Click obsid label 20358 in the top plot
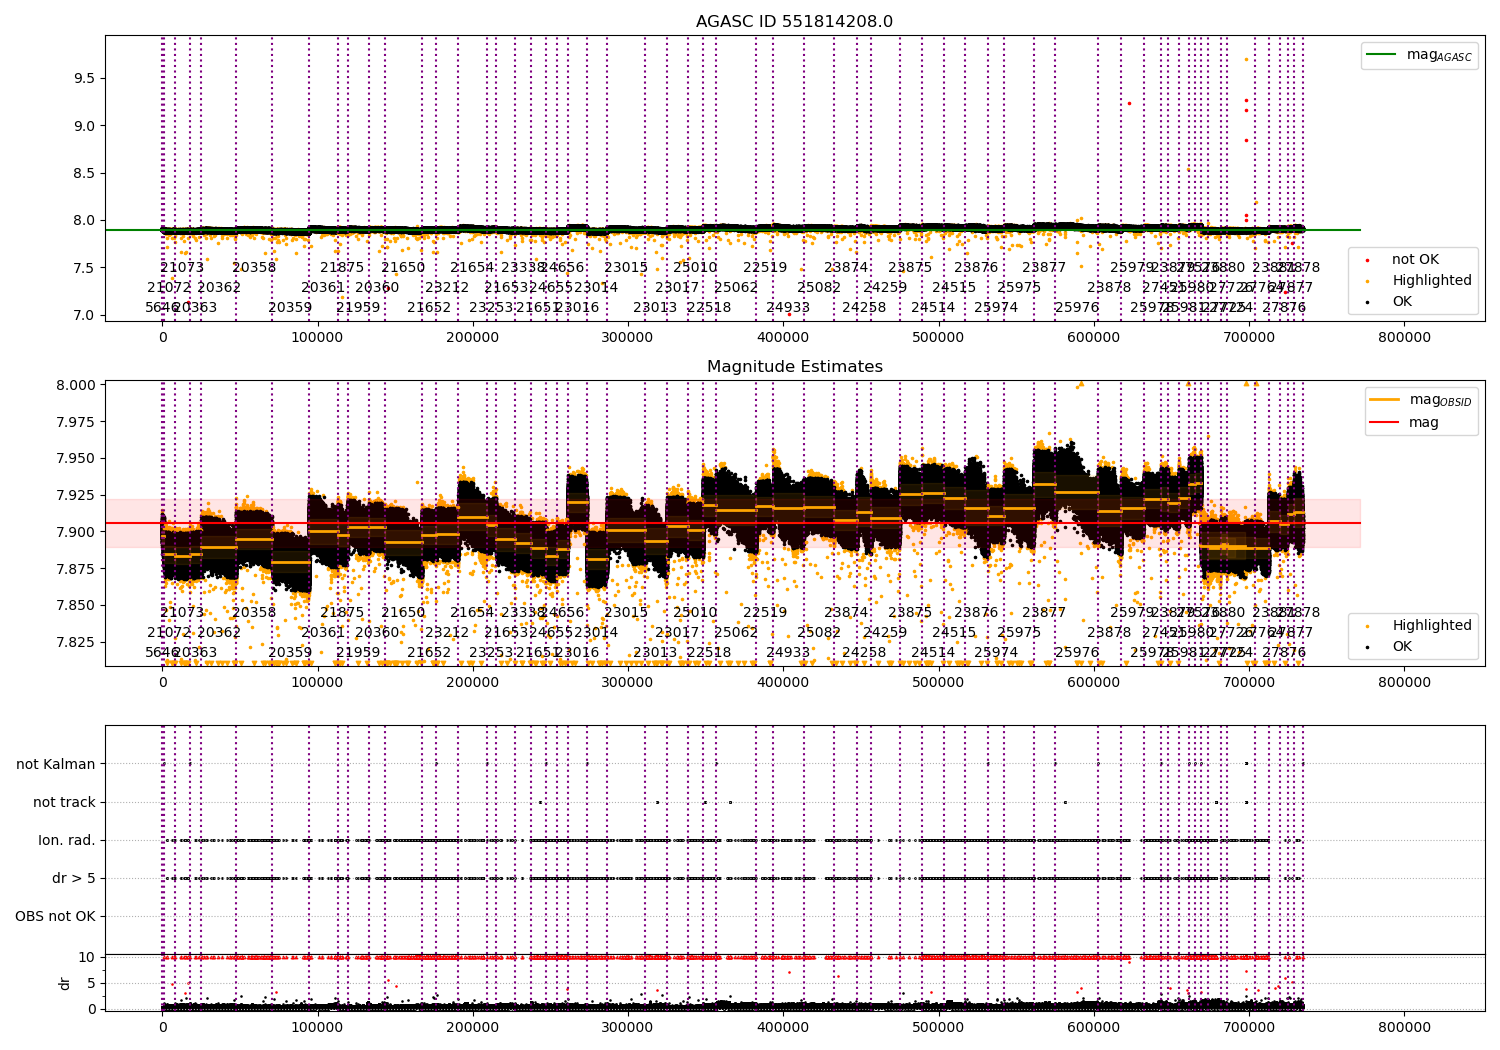This screenshot has height=1050, width=1500. tap(254, 268)
